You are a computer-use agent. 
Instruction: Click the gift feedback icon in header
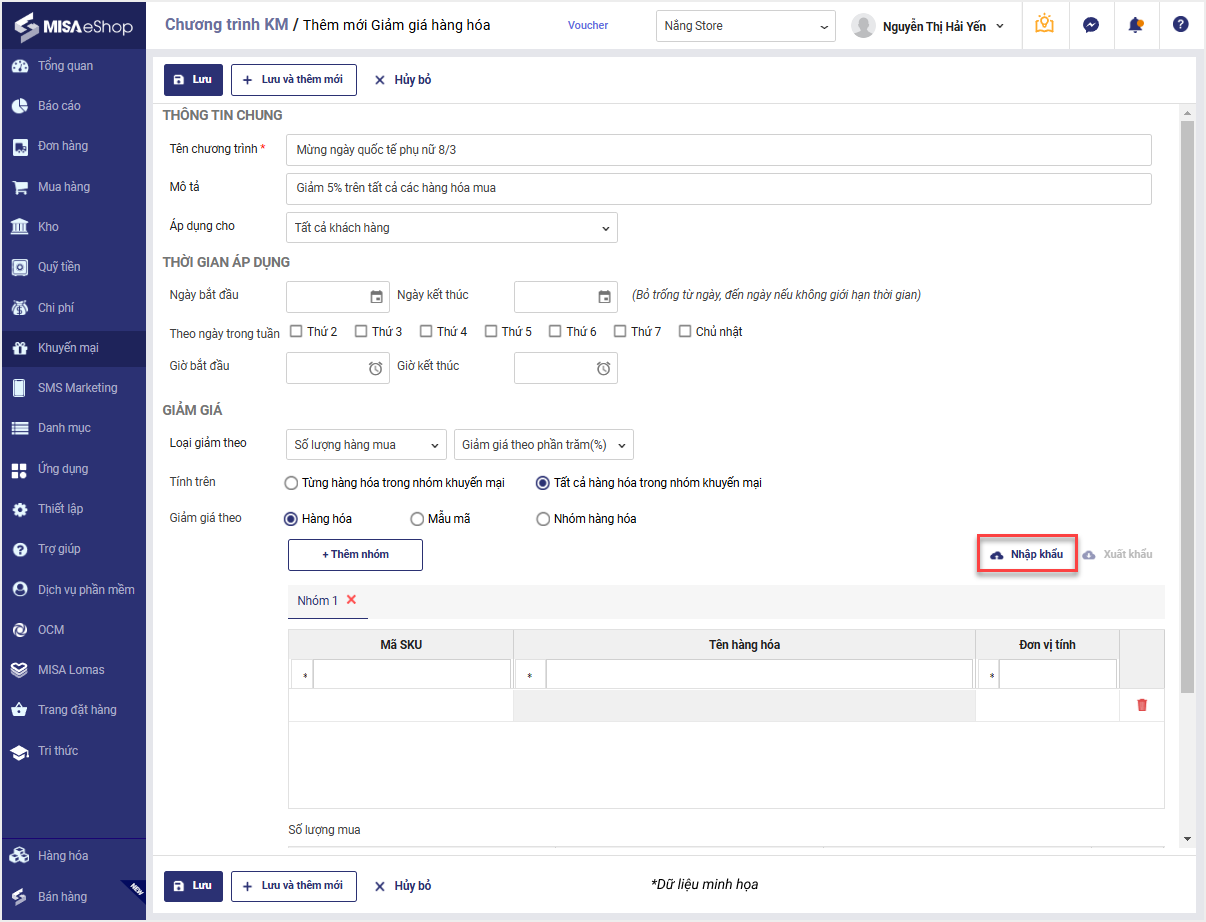coord(1045,25)
